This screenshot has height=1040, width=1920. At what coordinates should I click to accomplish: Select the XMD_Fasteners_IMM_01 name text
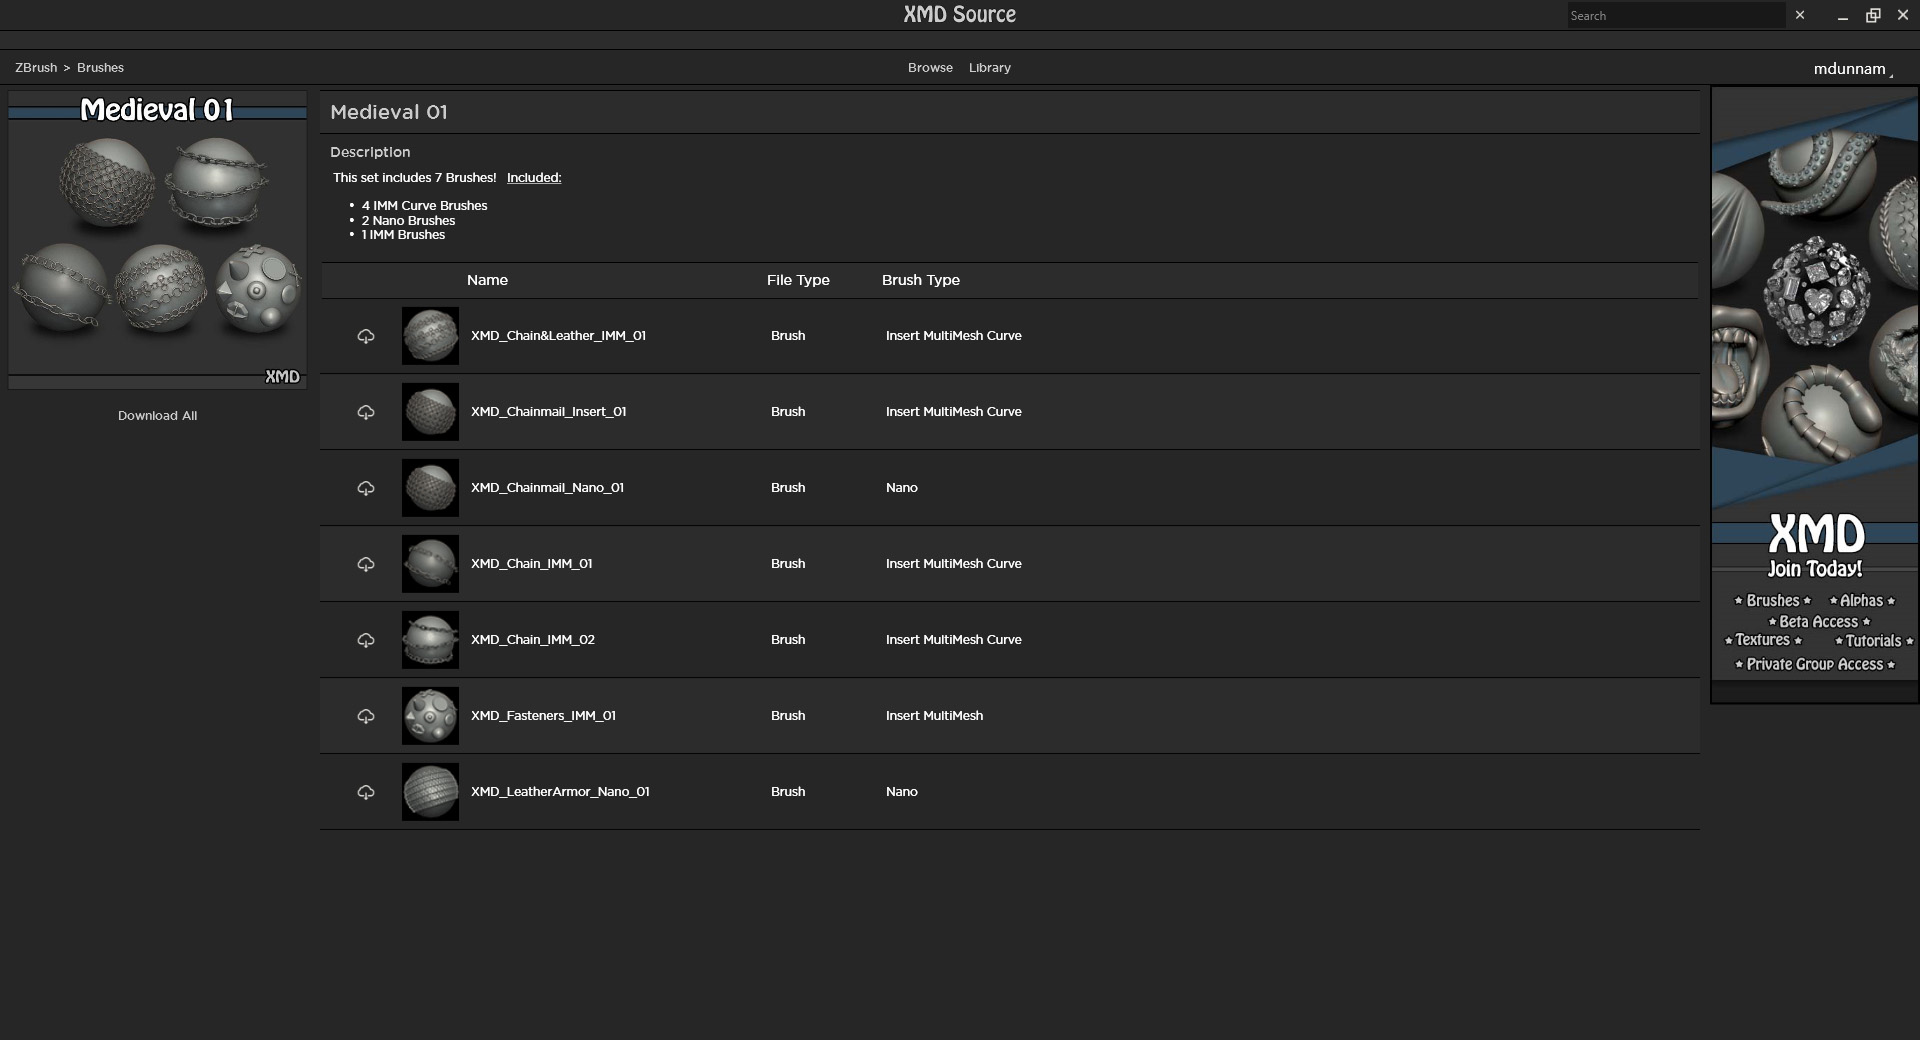point(543,716)
